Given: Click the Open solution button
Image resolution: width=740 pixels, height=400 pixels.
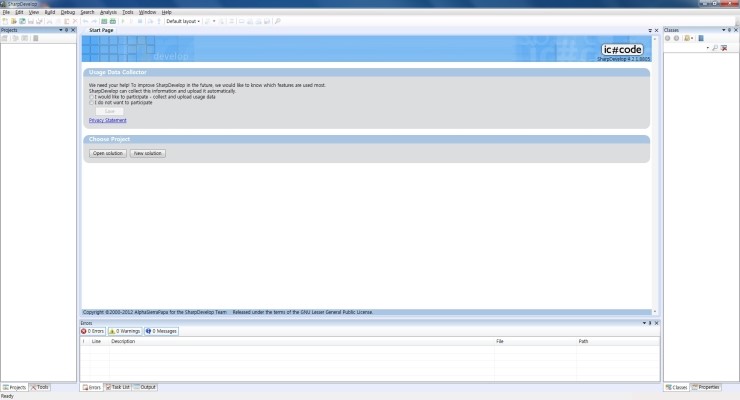Looking at the screenshot, I should (x=108, y=153).
